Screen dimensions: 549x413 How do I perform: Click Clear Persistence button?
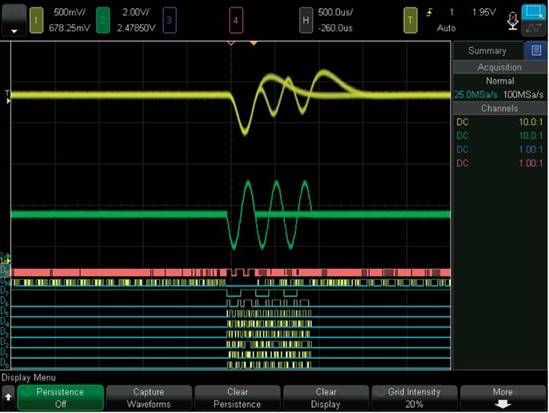tap(237, 398)
